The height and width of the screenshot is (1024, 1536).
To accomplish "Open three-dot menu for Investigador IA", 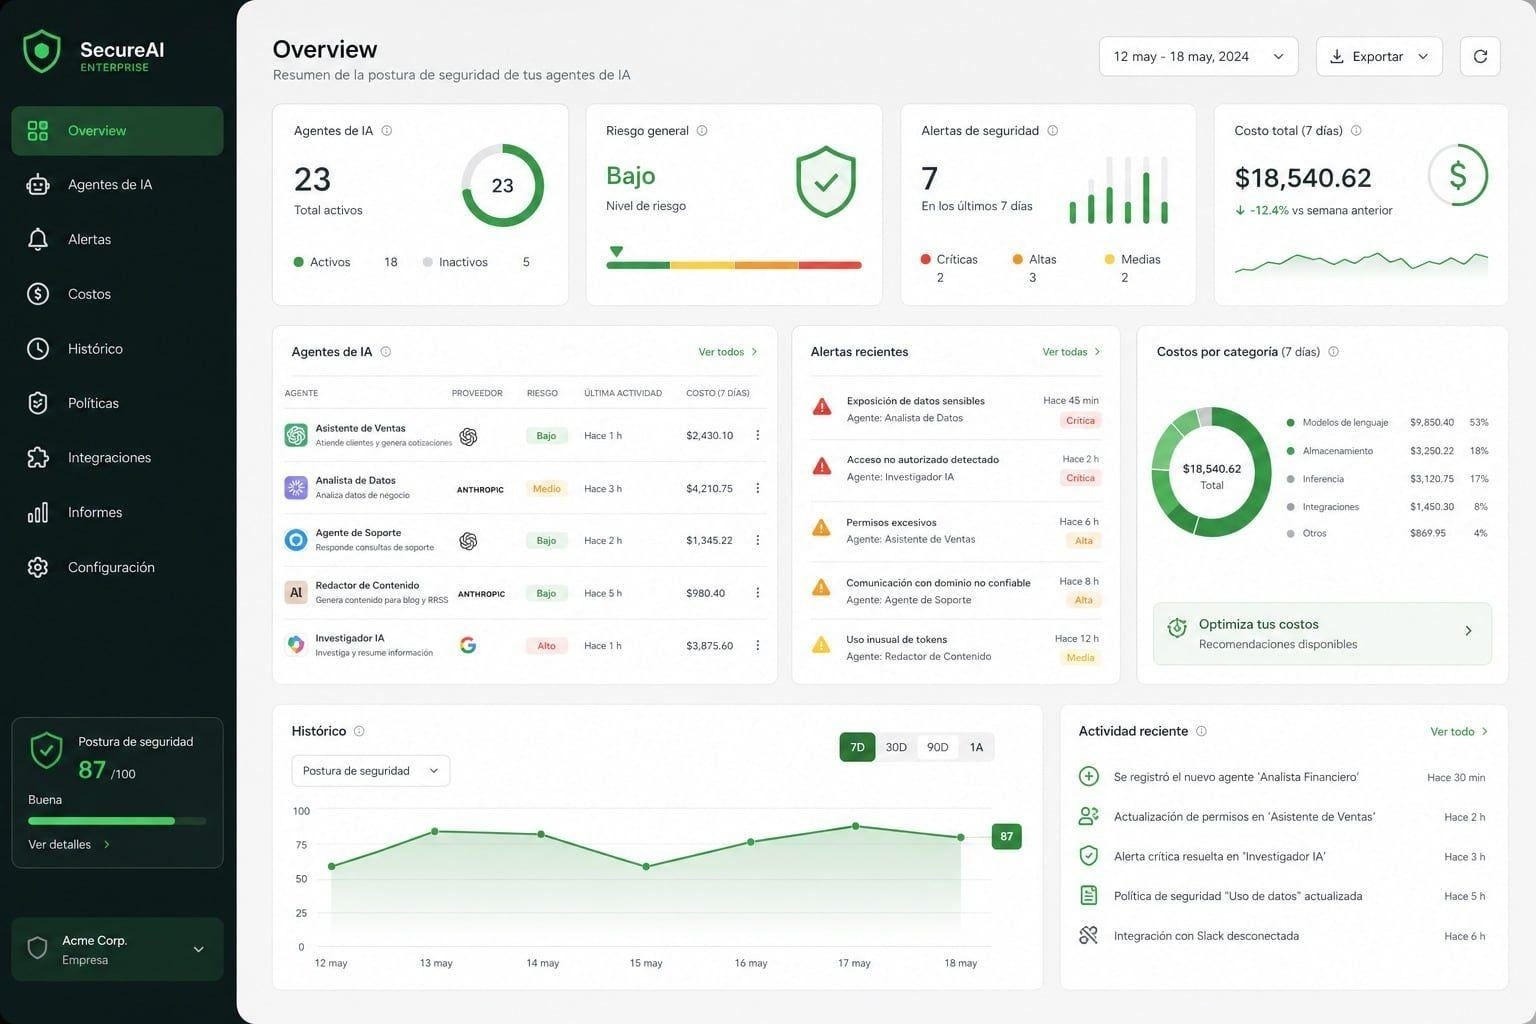I will pyautogui.click(x=757, y=645).
